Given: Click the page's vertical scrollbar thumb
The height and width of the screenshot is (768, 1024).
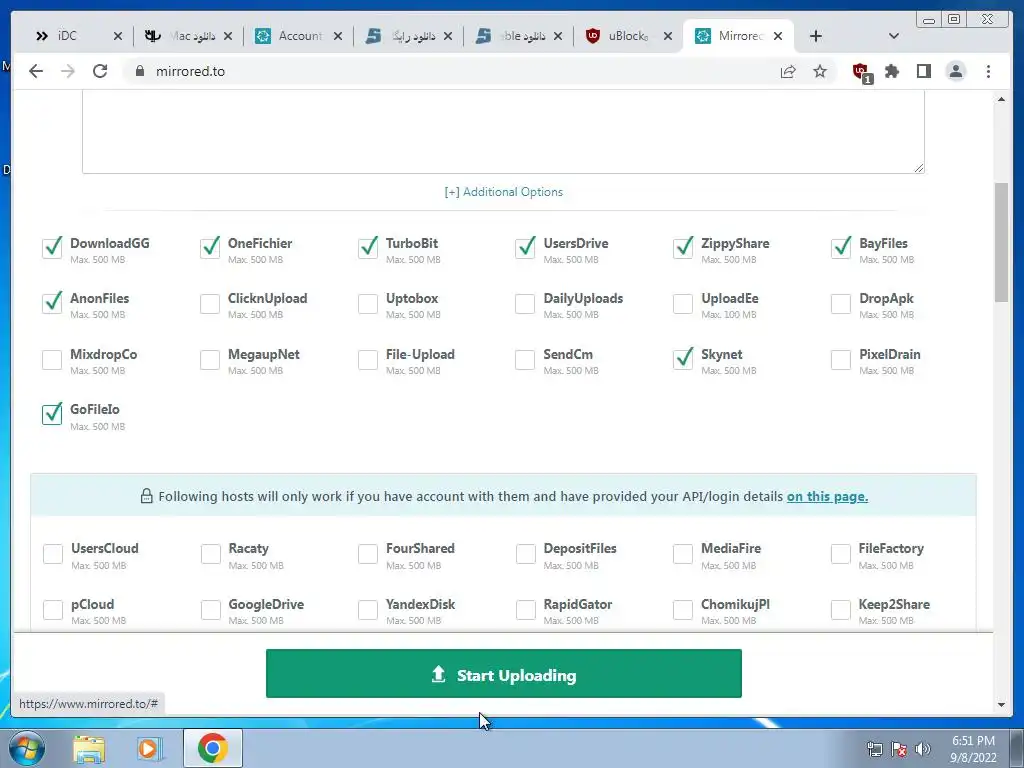Looking at the screenshot, I should tap(1001, 242).
